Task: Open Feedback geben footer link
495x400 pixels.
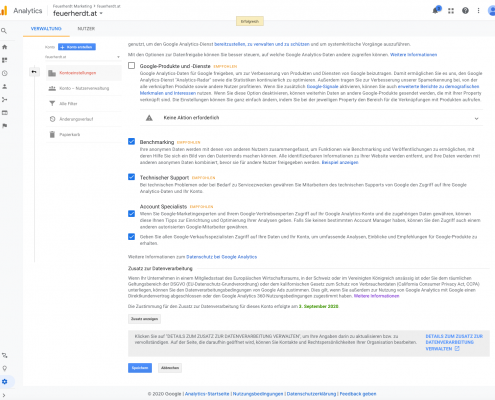Action: 358,394
